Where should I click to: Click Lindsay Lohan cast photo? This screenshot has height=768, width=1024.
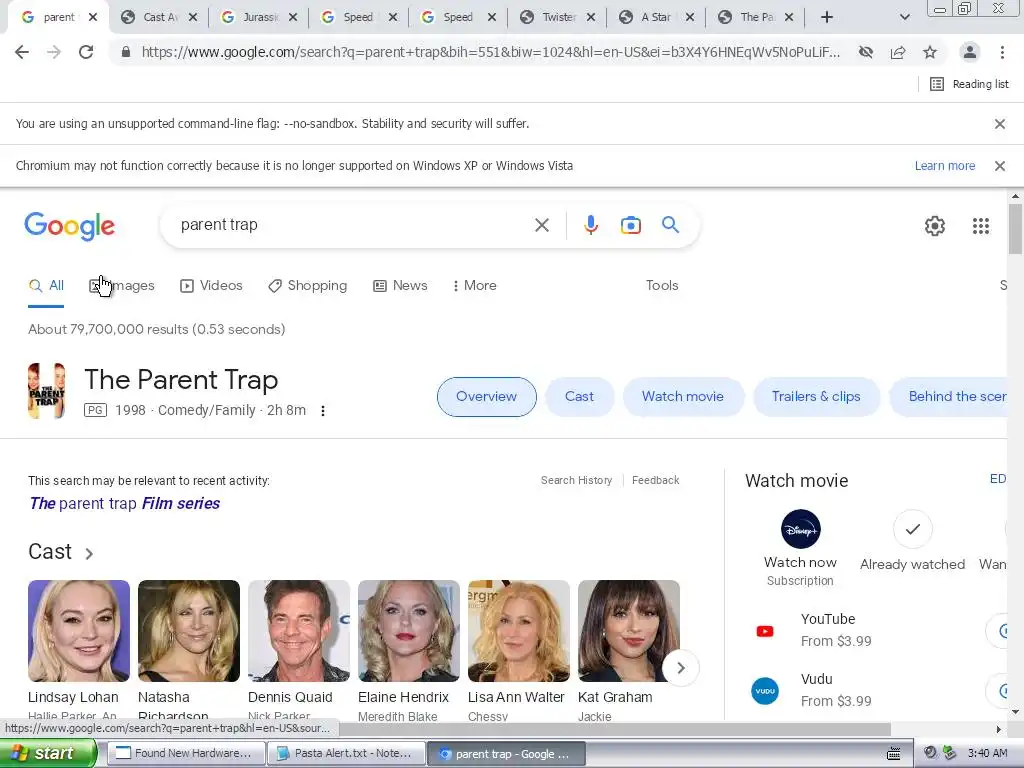(79, 631)
